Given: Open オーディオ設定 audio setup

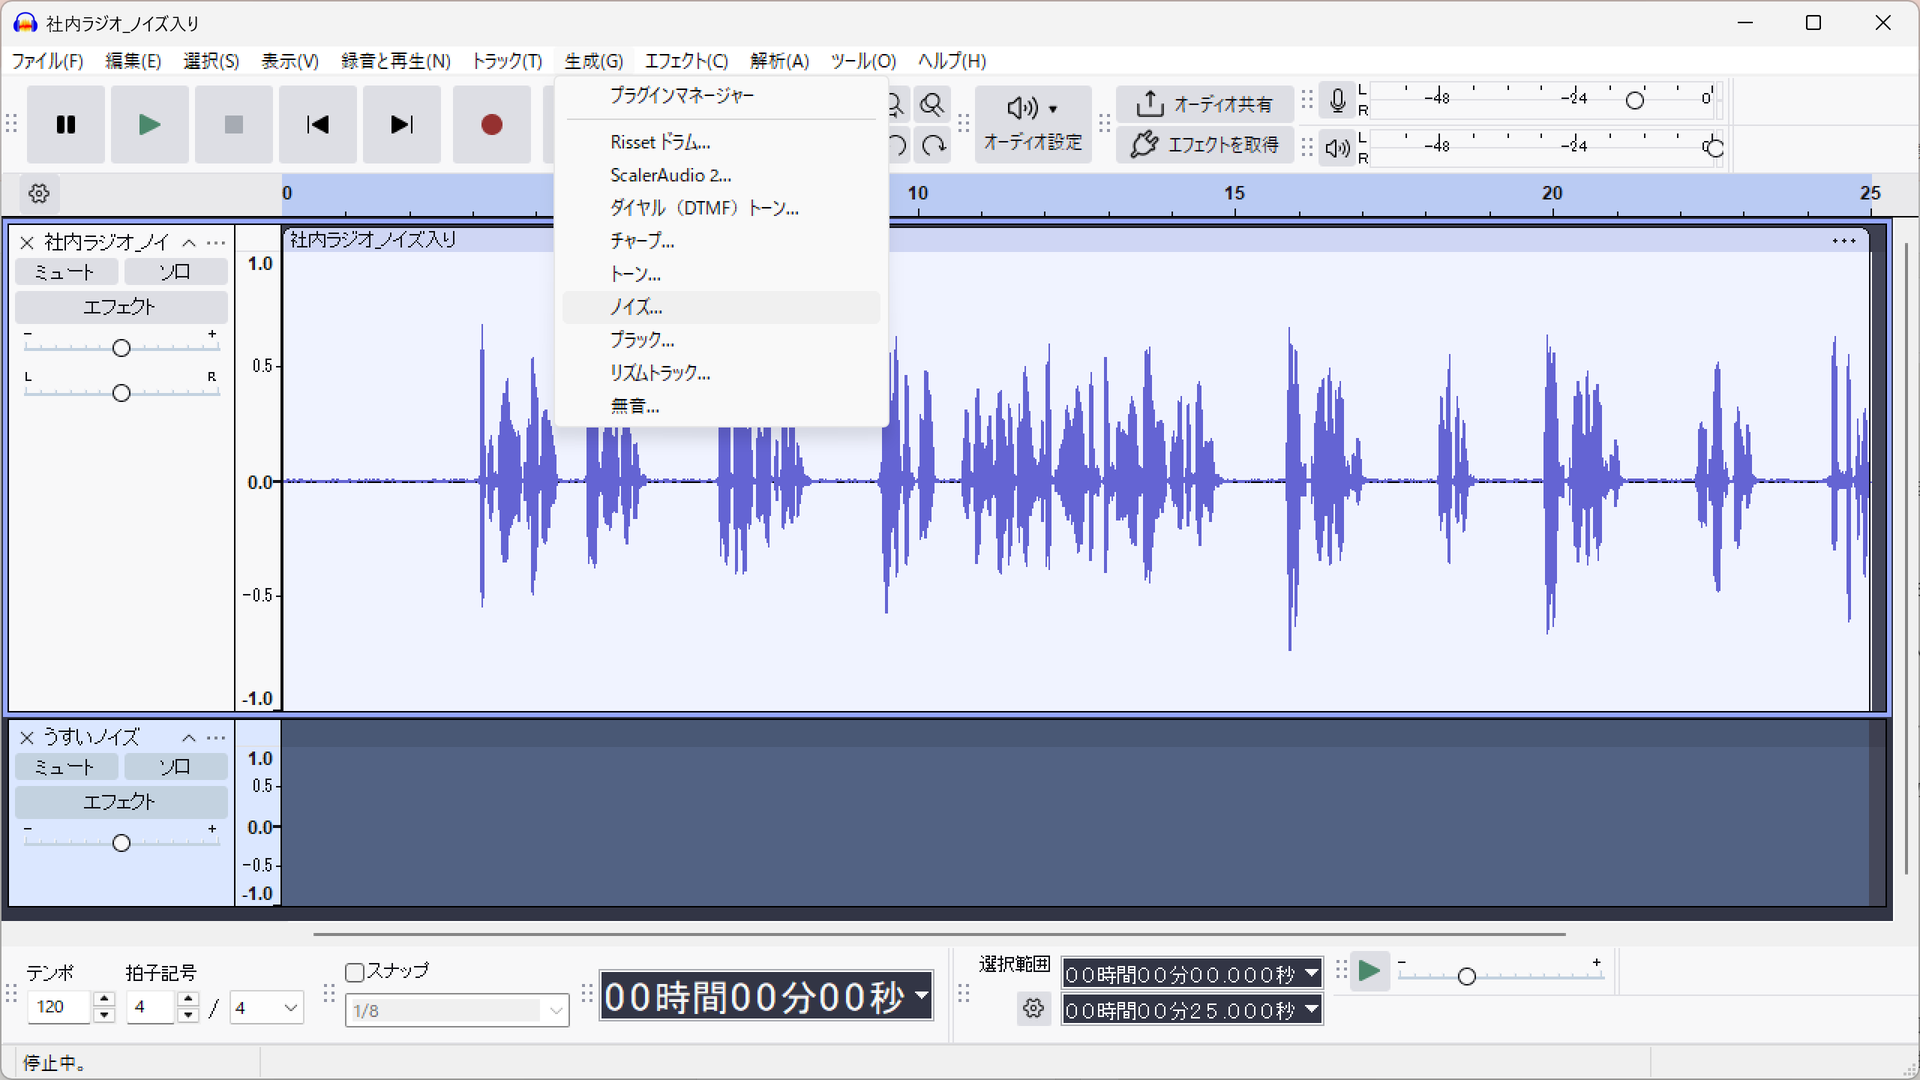Looking at the screenshot, I should click(1033, 124).
